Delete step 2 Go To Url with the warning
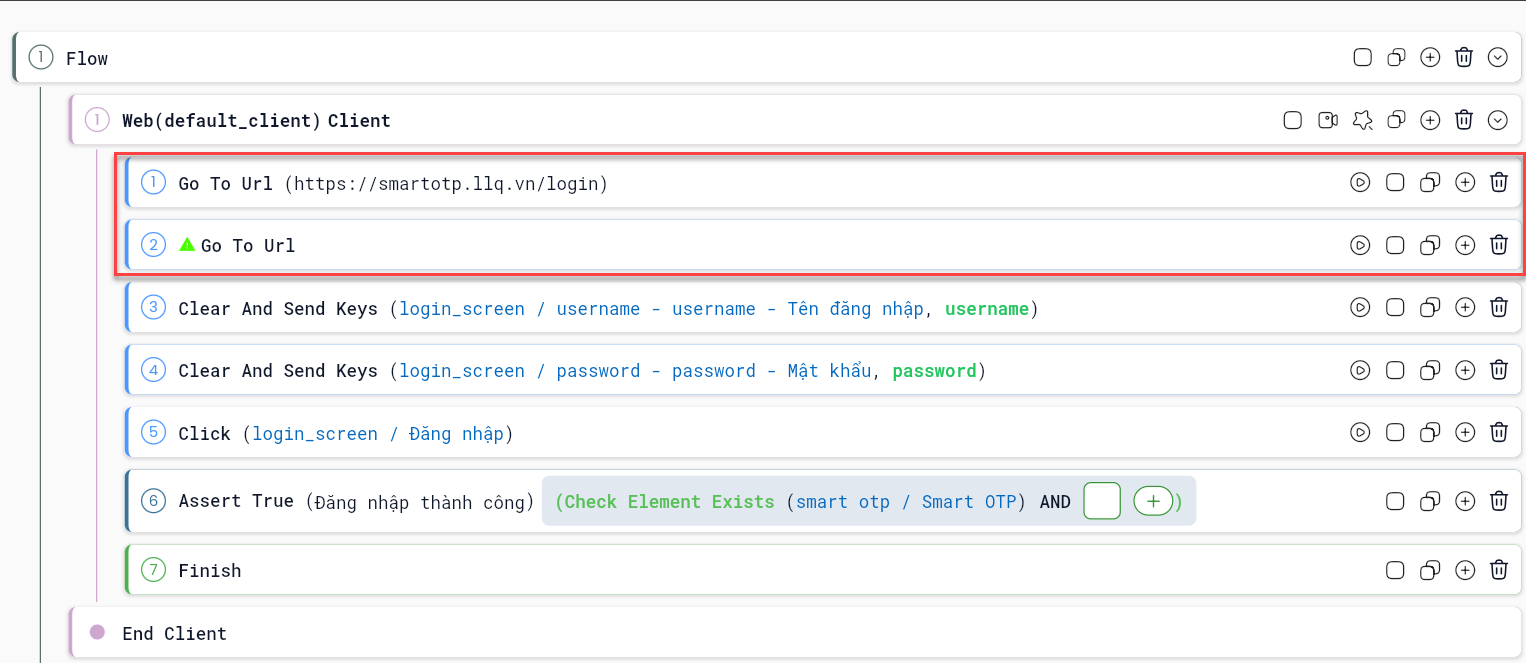Screen dimensions: 1526x663 [x=1499, y=245]
